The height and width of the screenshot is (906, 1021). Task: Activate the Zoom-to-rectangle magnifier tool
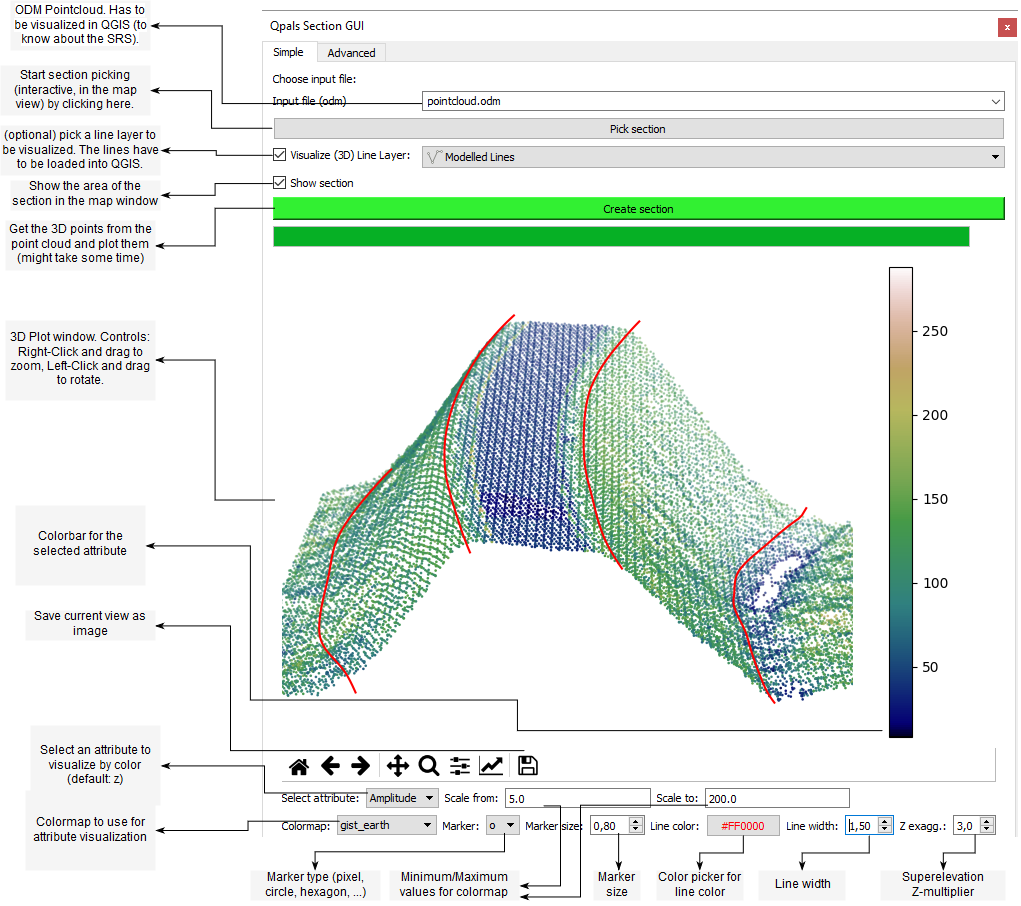[x=428, y=765]
